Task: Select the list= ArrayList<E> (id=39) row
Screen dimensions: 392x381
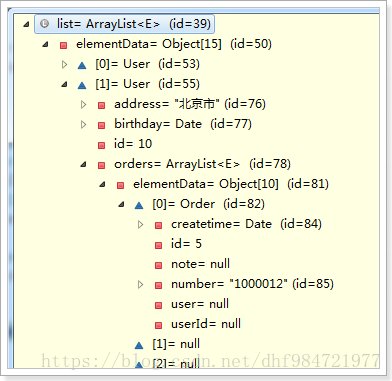Action: click(124, 24)
